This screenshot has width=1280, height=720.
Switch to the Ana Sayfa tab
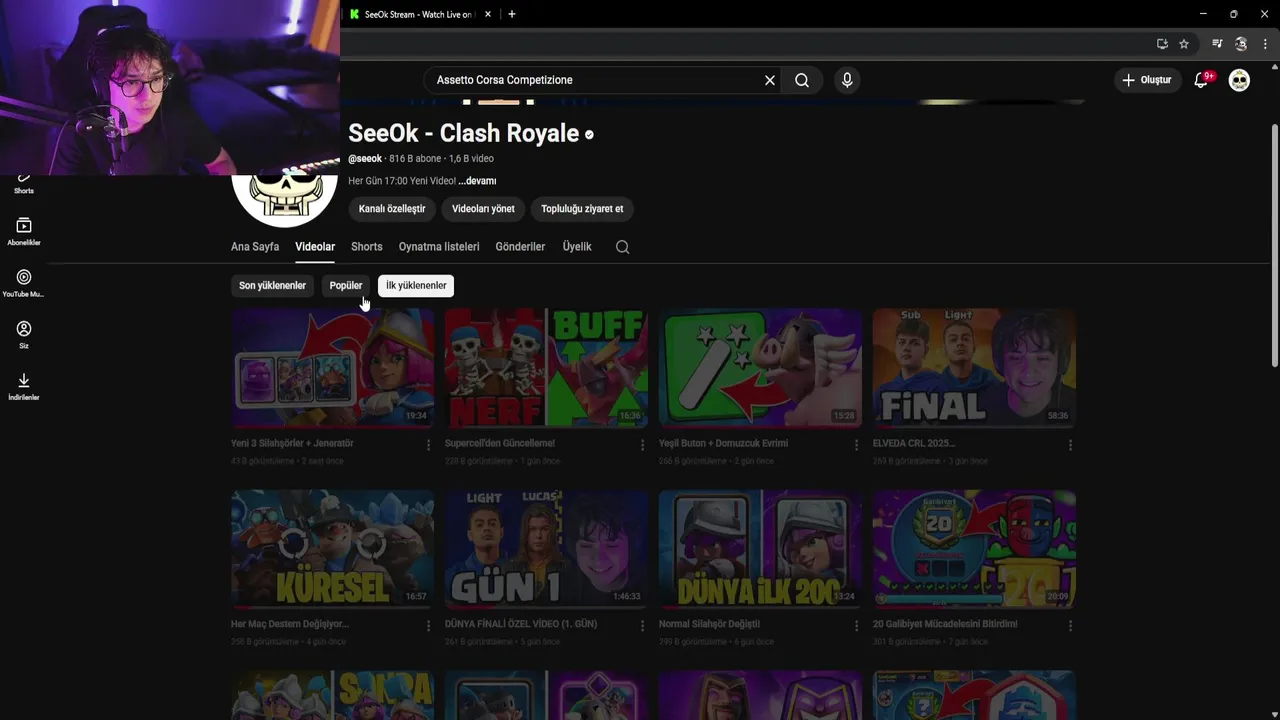point(255,247)
